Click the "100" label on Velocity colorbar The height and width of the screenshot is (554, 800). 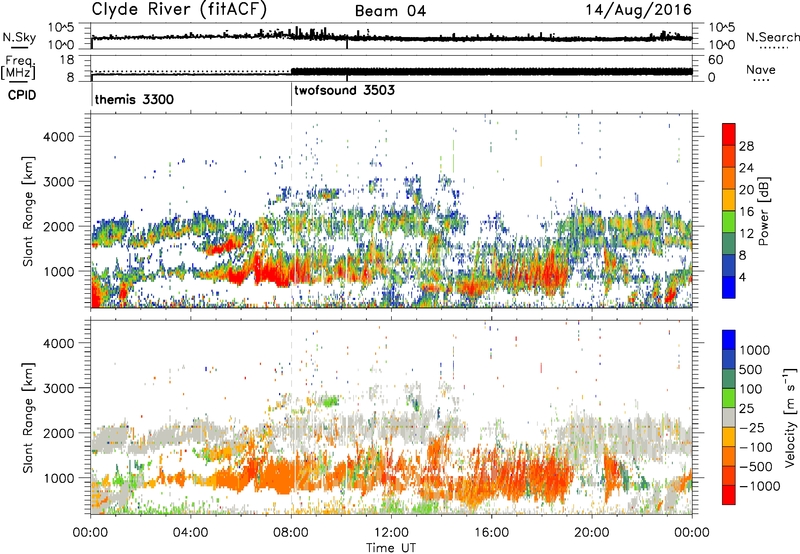tap(754, 389)
